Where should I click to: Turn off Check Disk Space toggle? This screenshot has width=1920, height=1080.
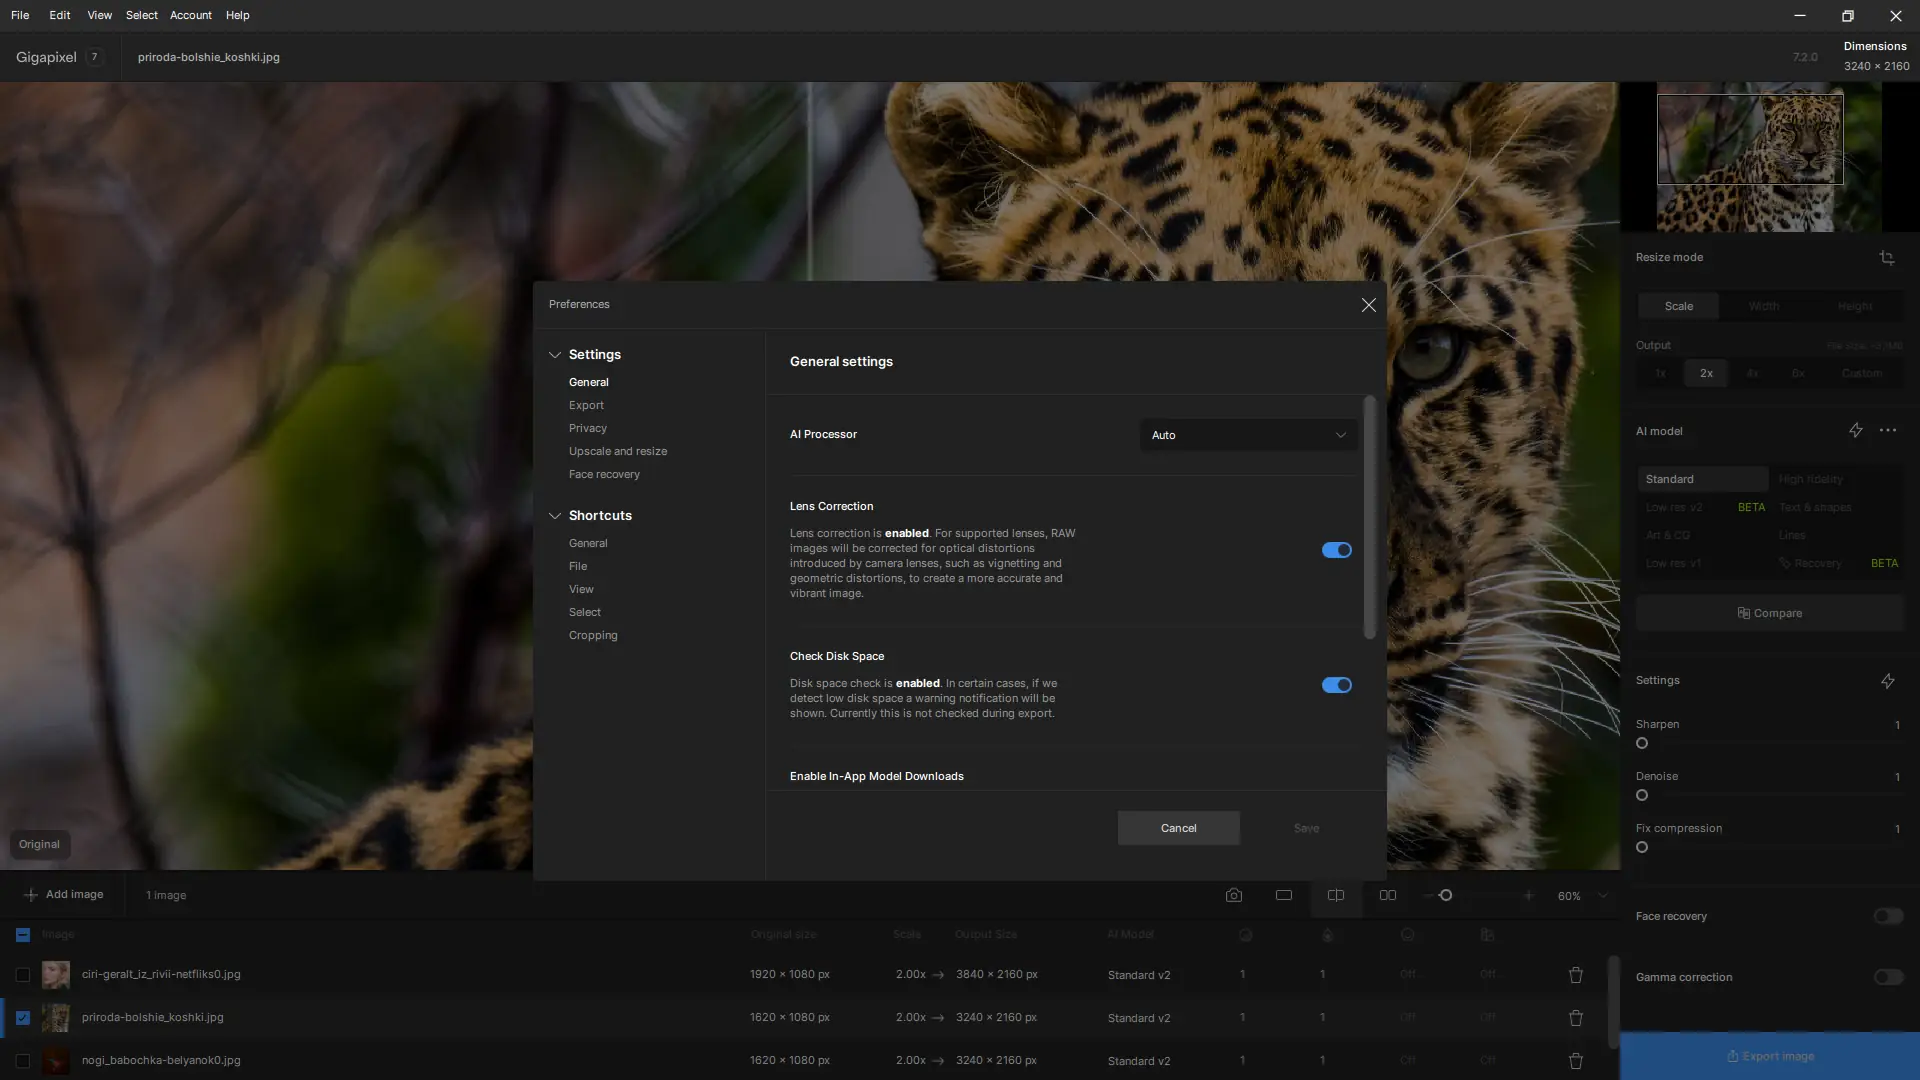1336,685
